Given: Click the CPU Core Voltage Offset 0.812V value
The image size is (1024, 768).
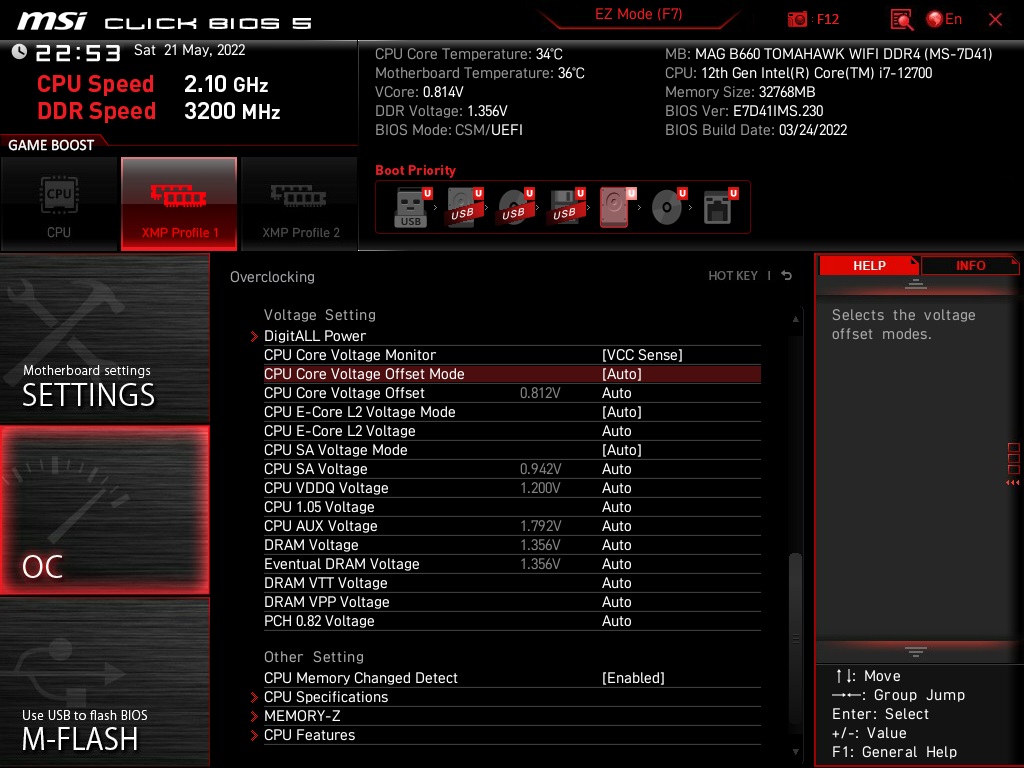Looking at the screenshot, I should click(540, 393).
